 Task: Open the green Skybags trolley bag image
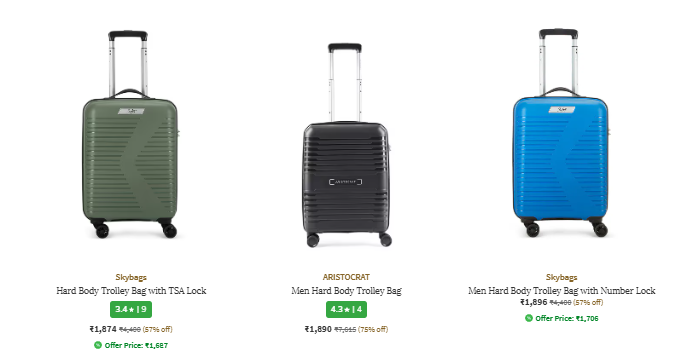pyautogui.click(x=130, y=134)
